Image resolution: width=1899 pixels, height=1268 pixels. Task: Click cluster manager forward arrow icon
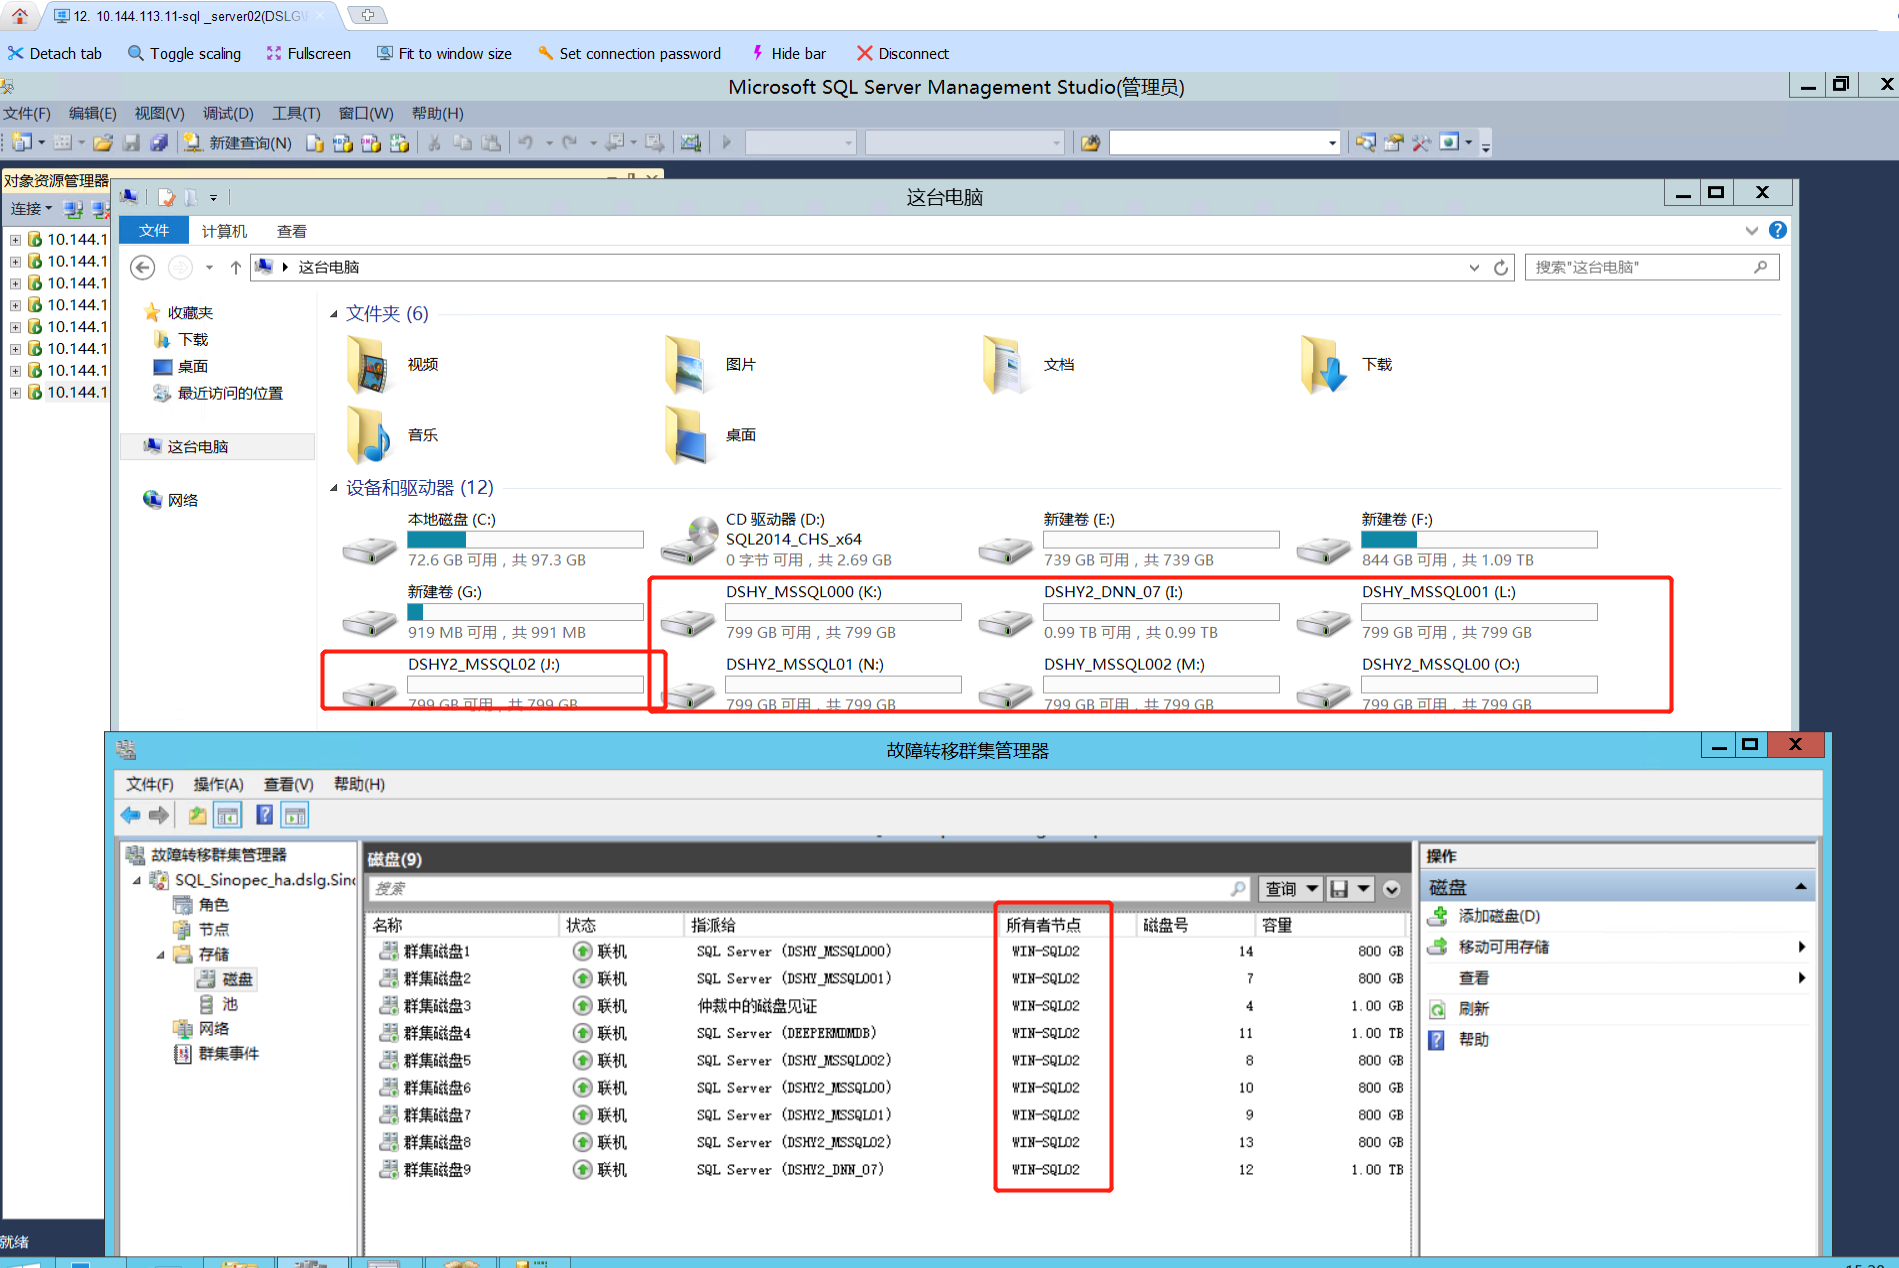coord(159,815)
